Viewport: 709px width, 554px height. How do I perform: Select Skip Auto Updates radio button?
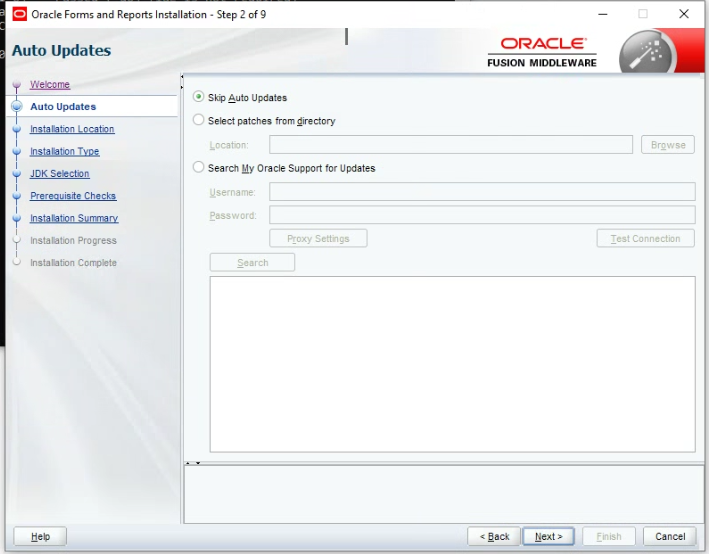coord(199,97)
